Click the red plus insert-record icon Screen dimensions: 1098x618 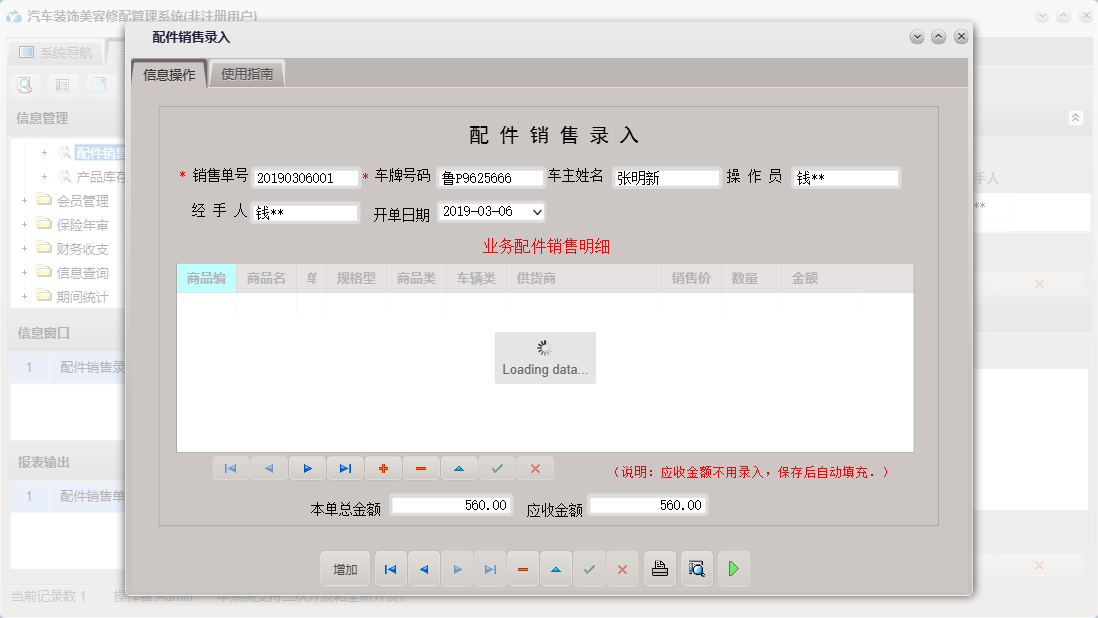click(x=383, y=468)
